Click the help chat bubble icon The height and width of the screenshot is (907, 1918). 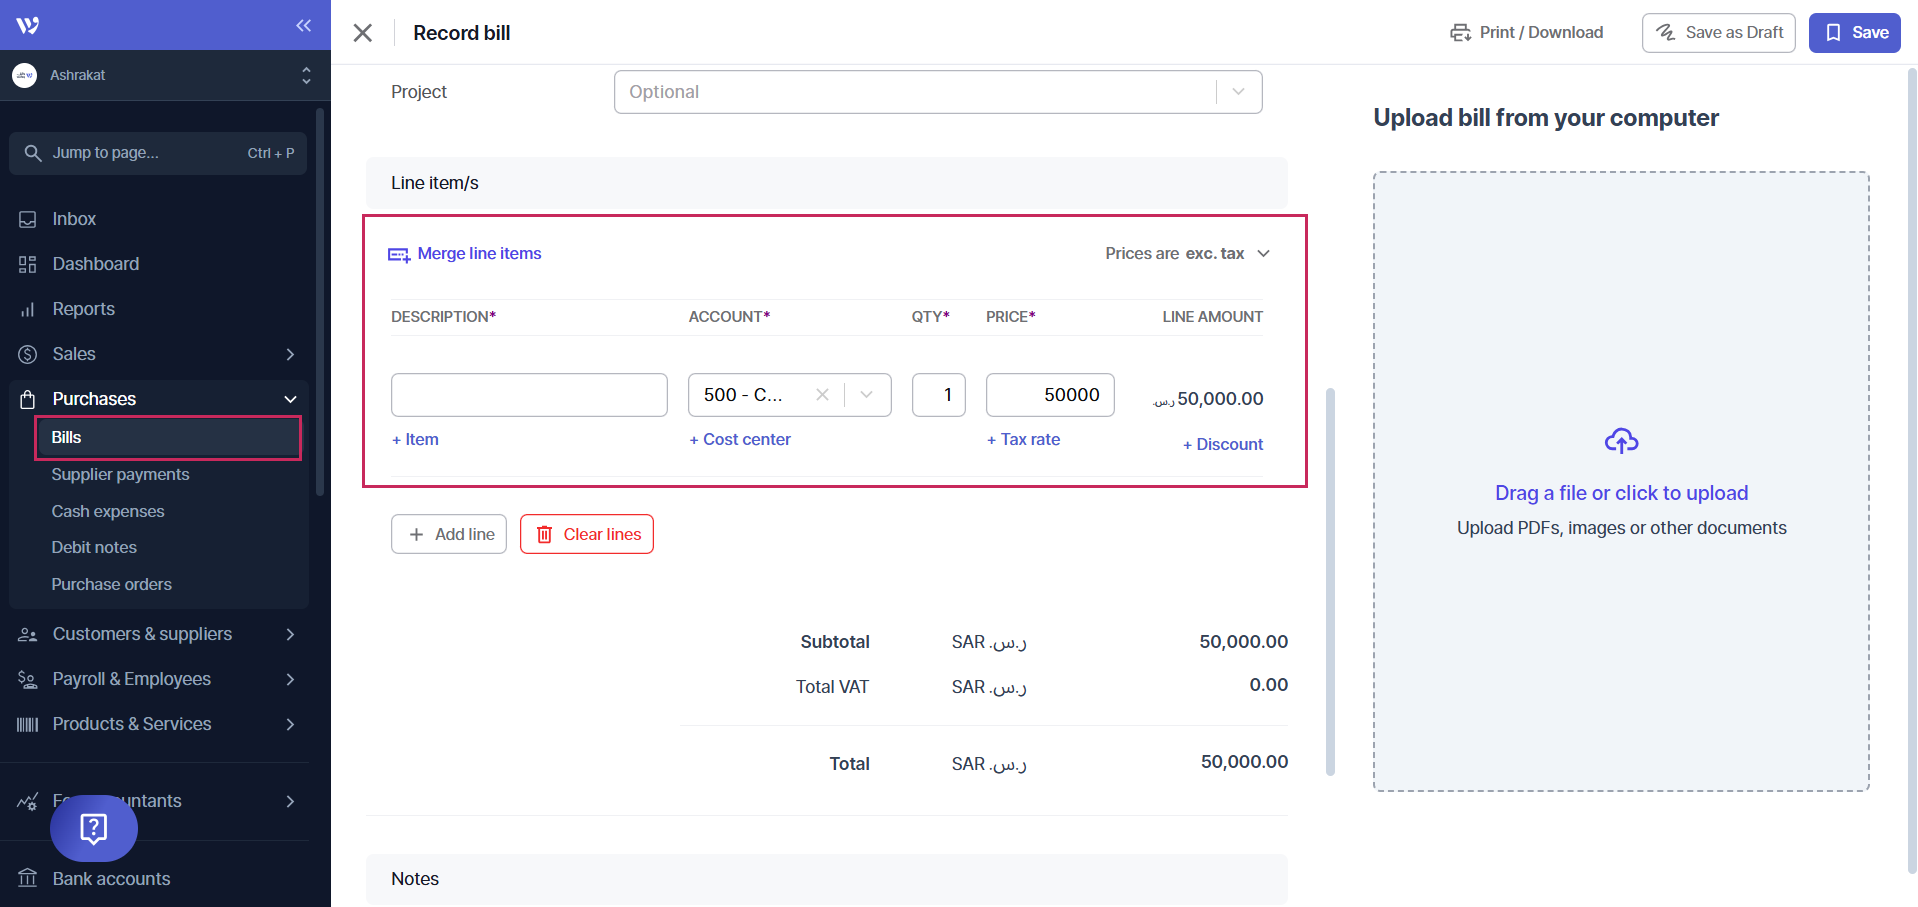click(94, 828)
